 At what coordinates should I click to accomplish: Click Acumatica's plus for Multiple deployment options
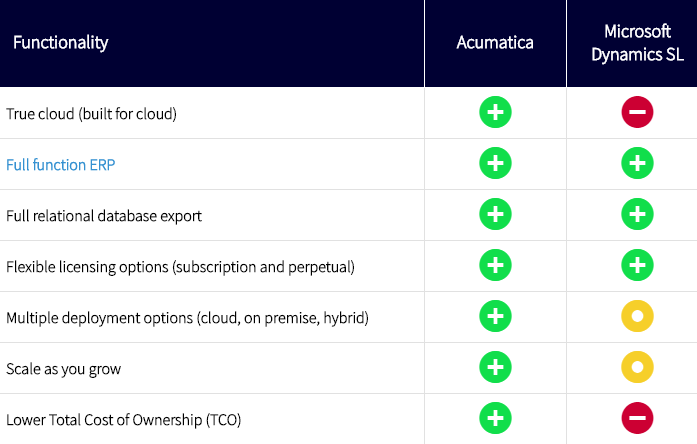495,316
